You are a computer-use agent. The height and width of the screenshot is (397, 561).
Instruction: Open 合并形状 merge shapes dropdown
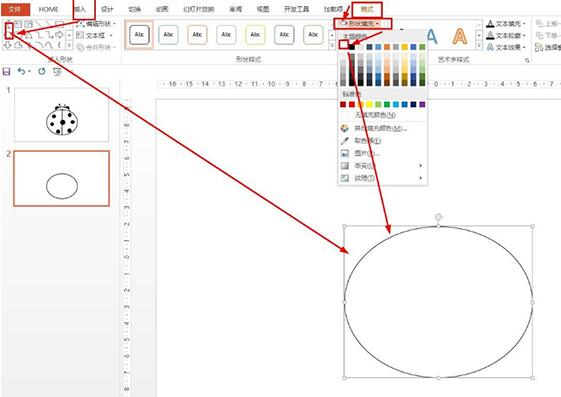click(96, 47)
